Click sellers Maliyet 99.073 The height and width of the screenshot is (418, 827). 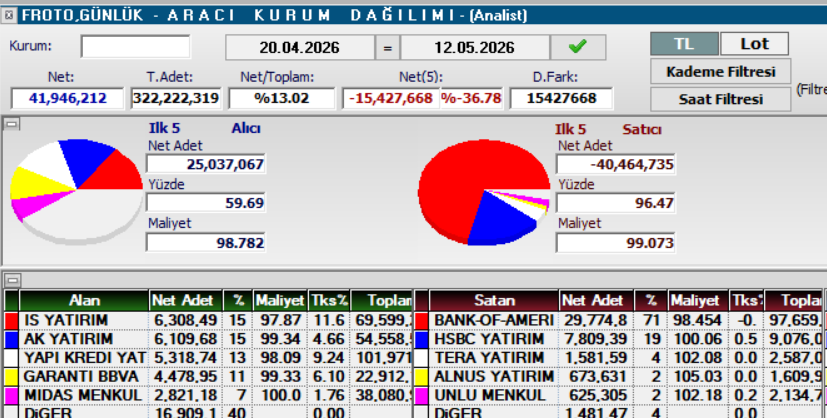pos(616,243)
